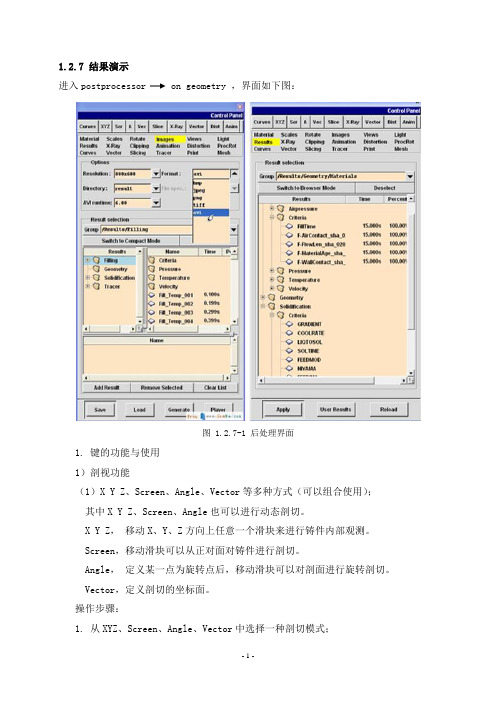
Task: Click the Tracer folder icon in the tree
Action: click(x=96, y=287)
